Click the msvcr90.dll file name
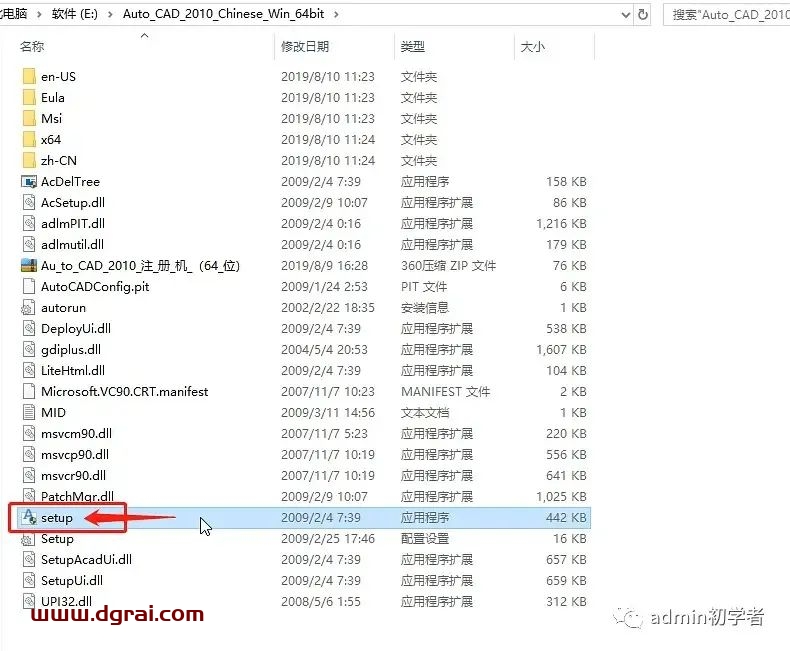 pos(74,476)
